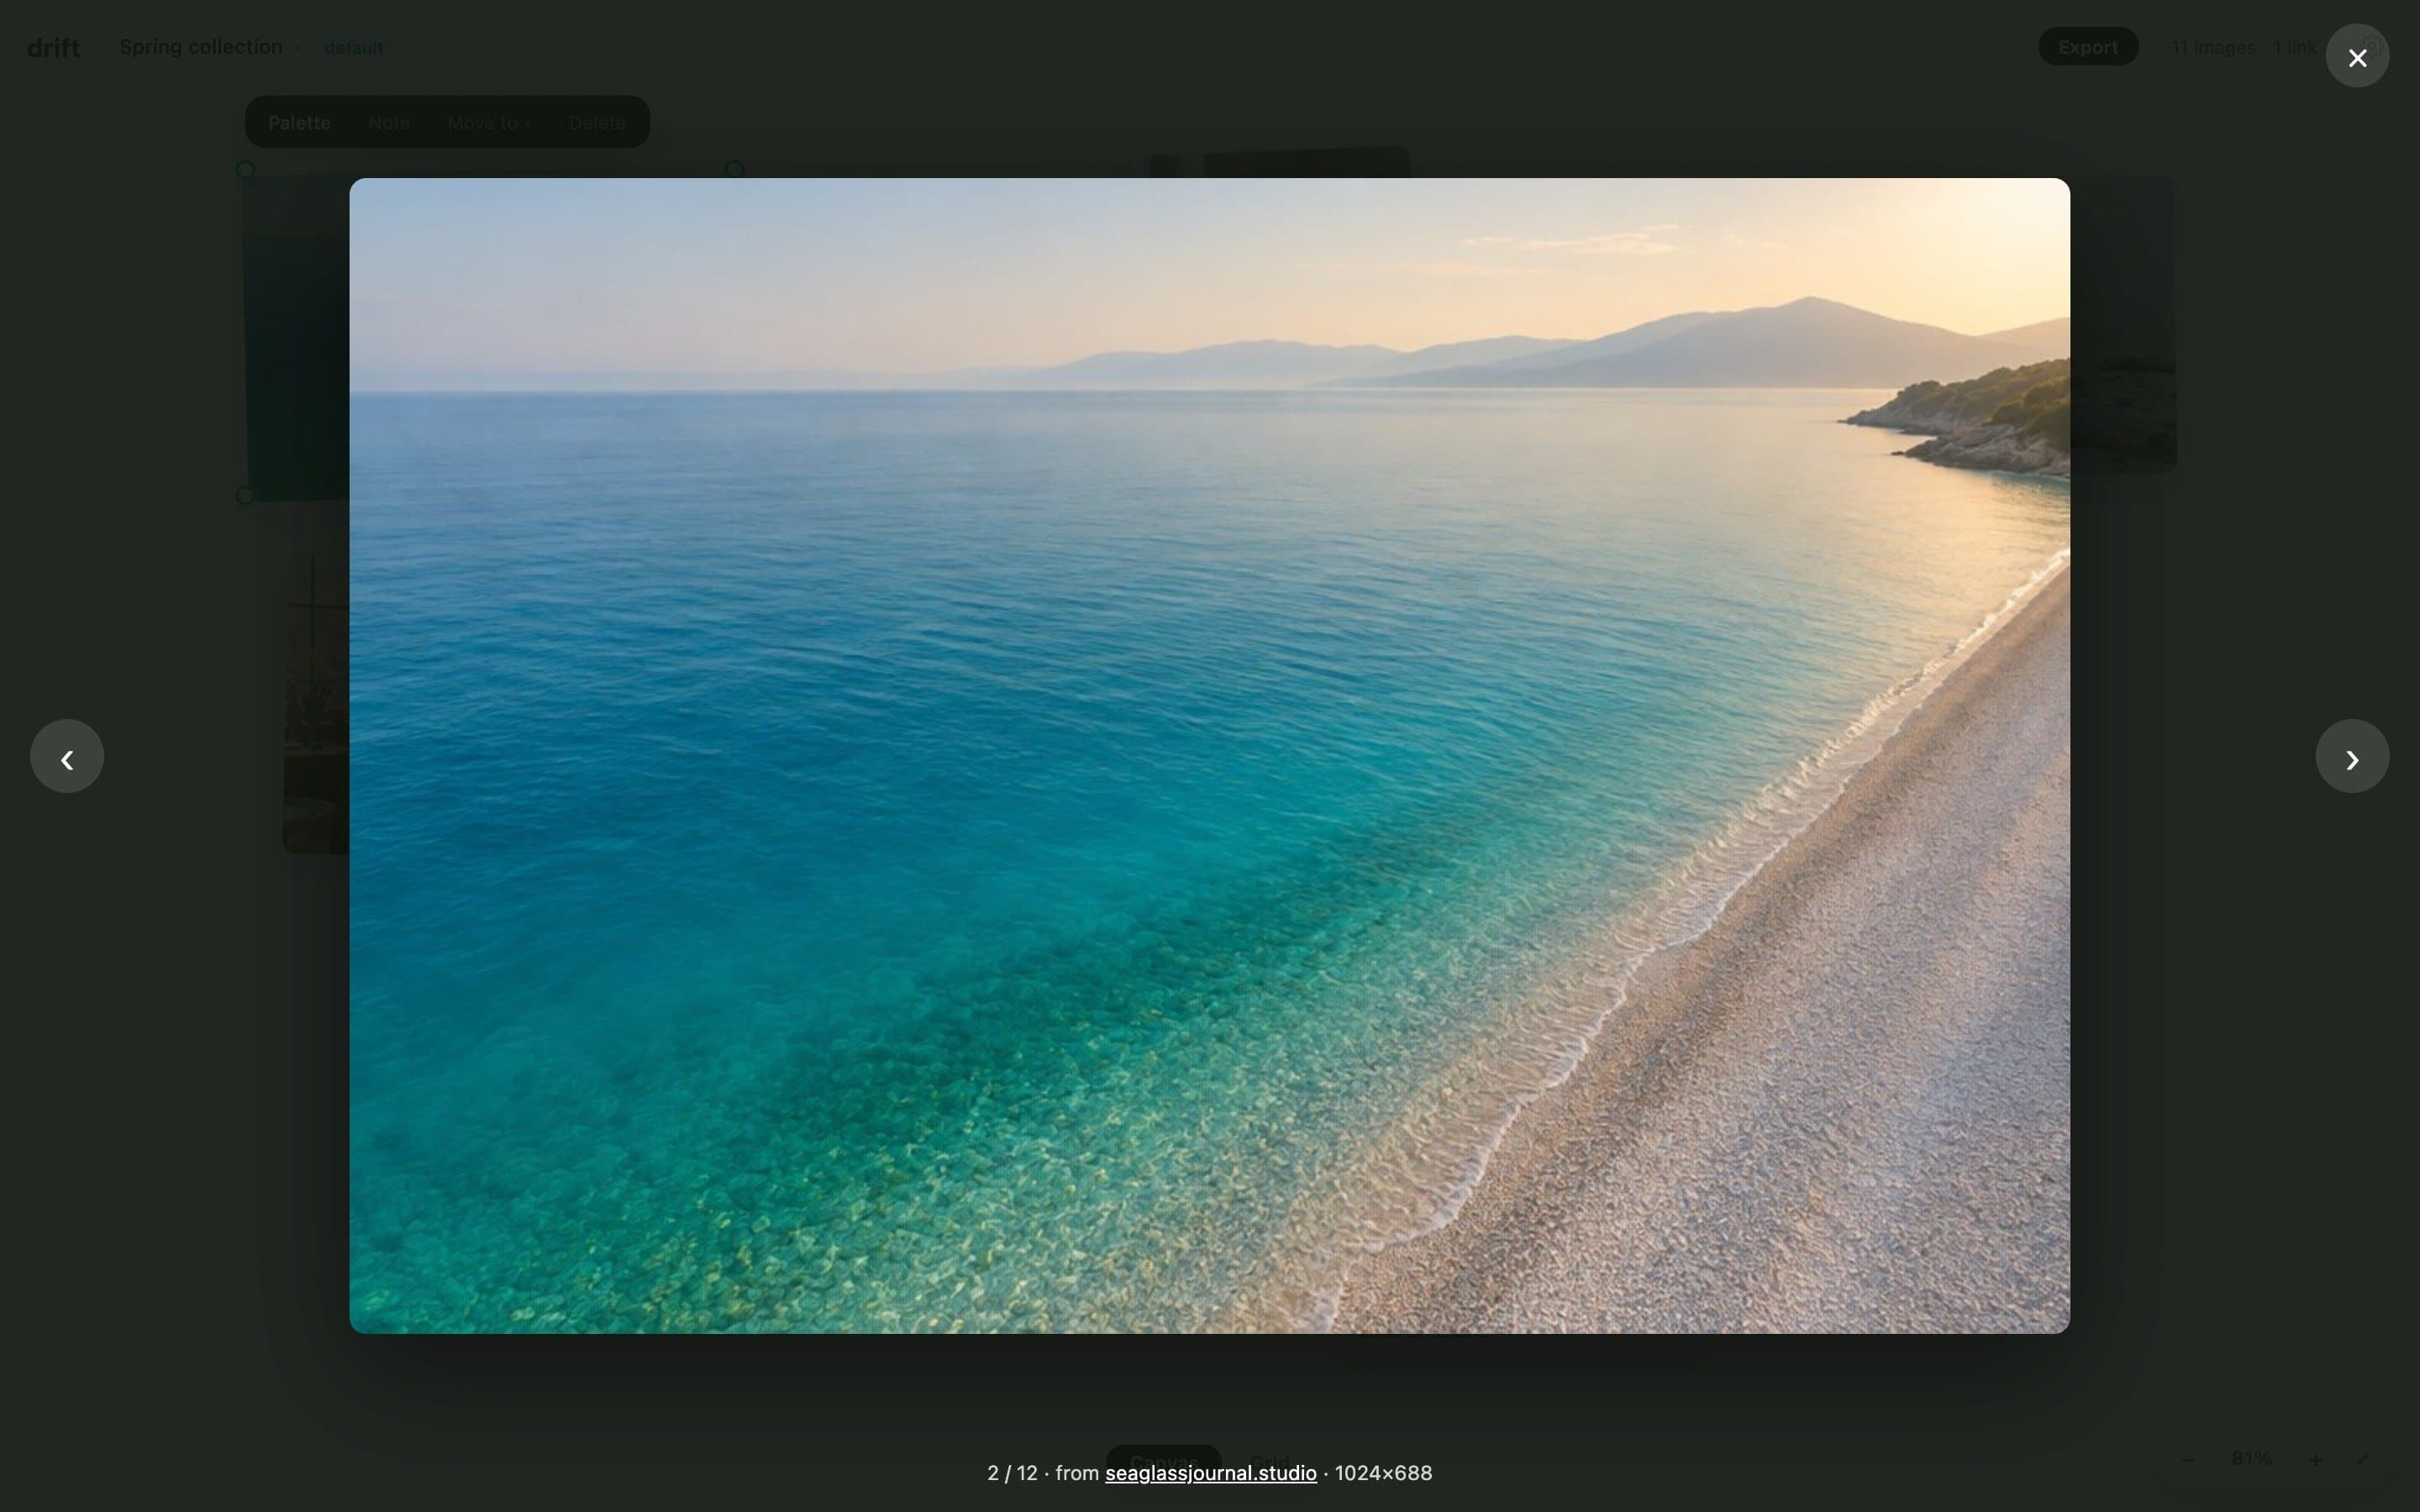Click the dimmed 81% zoom level
This screenshot has height=1512, width=2420.
pos(2251,1459)
